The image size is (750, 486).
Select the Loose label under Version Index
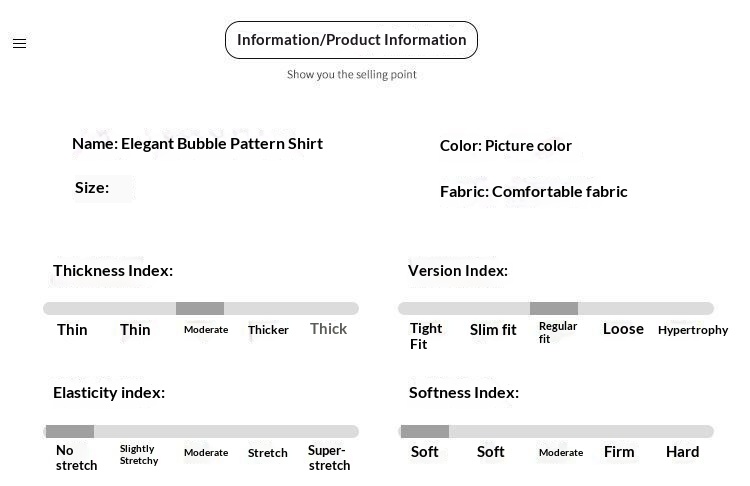point(623,329)
